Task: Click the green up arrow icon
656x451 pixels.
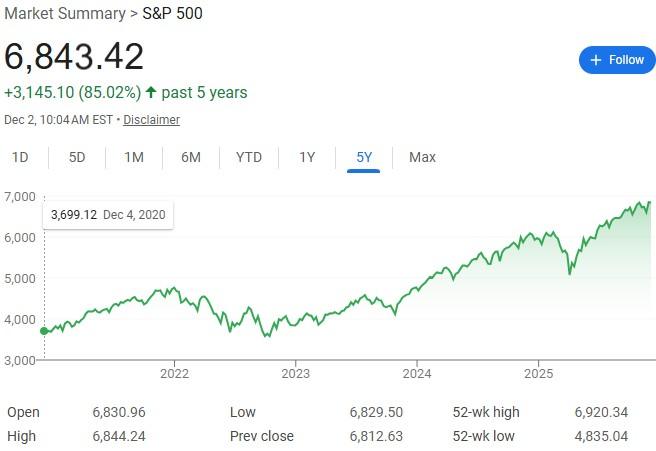Action: (x=151, y=93)
